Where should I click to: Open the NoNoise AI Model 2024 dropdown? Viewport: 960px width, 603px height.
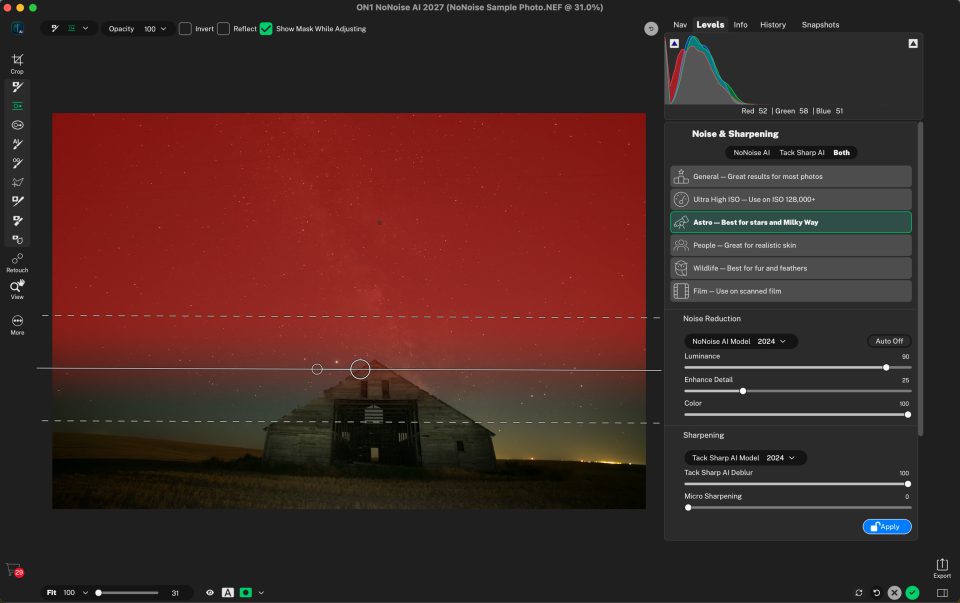740,341
